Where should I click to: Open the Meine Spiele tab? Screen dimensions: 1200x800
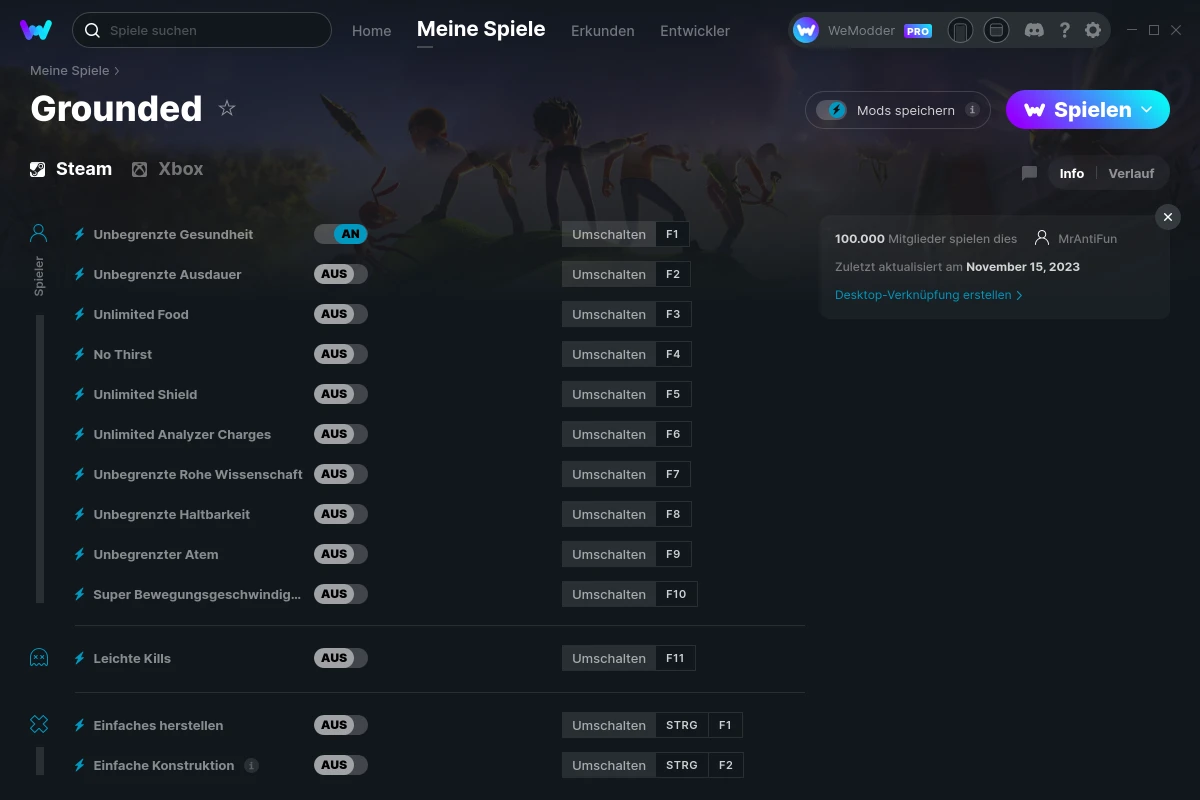pyautogui.click(x=481, y=29)
